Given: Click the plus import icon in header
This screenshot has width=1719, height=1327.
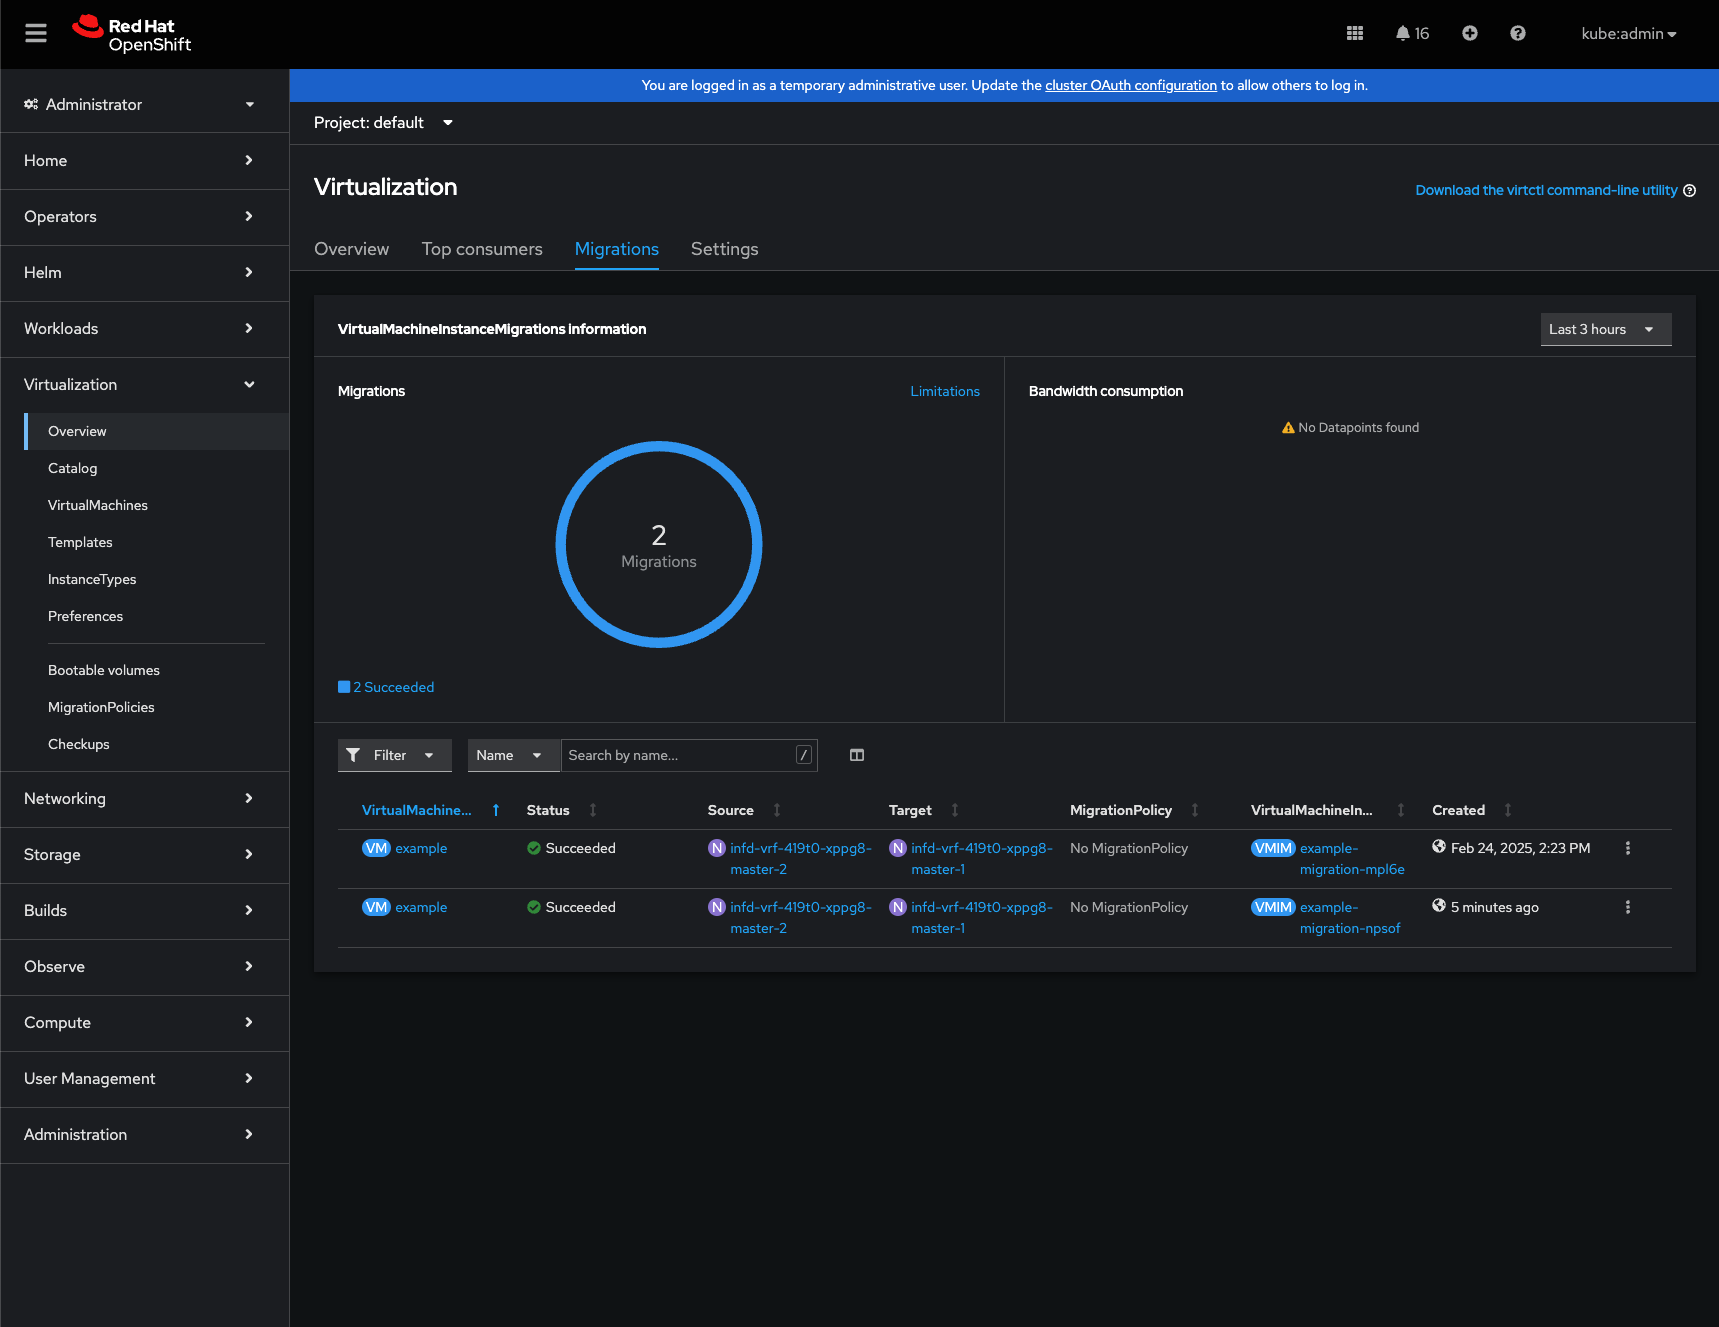Looking at the screenshot, I should click(1469, 34).
